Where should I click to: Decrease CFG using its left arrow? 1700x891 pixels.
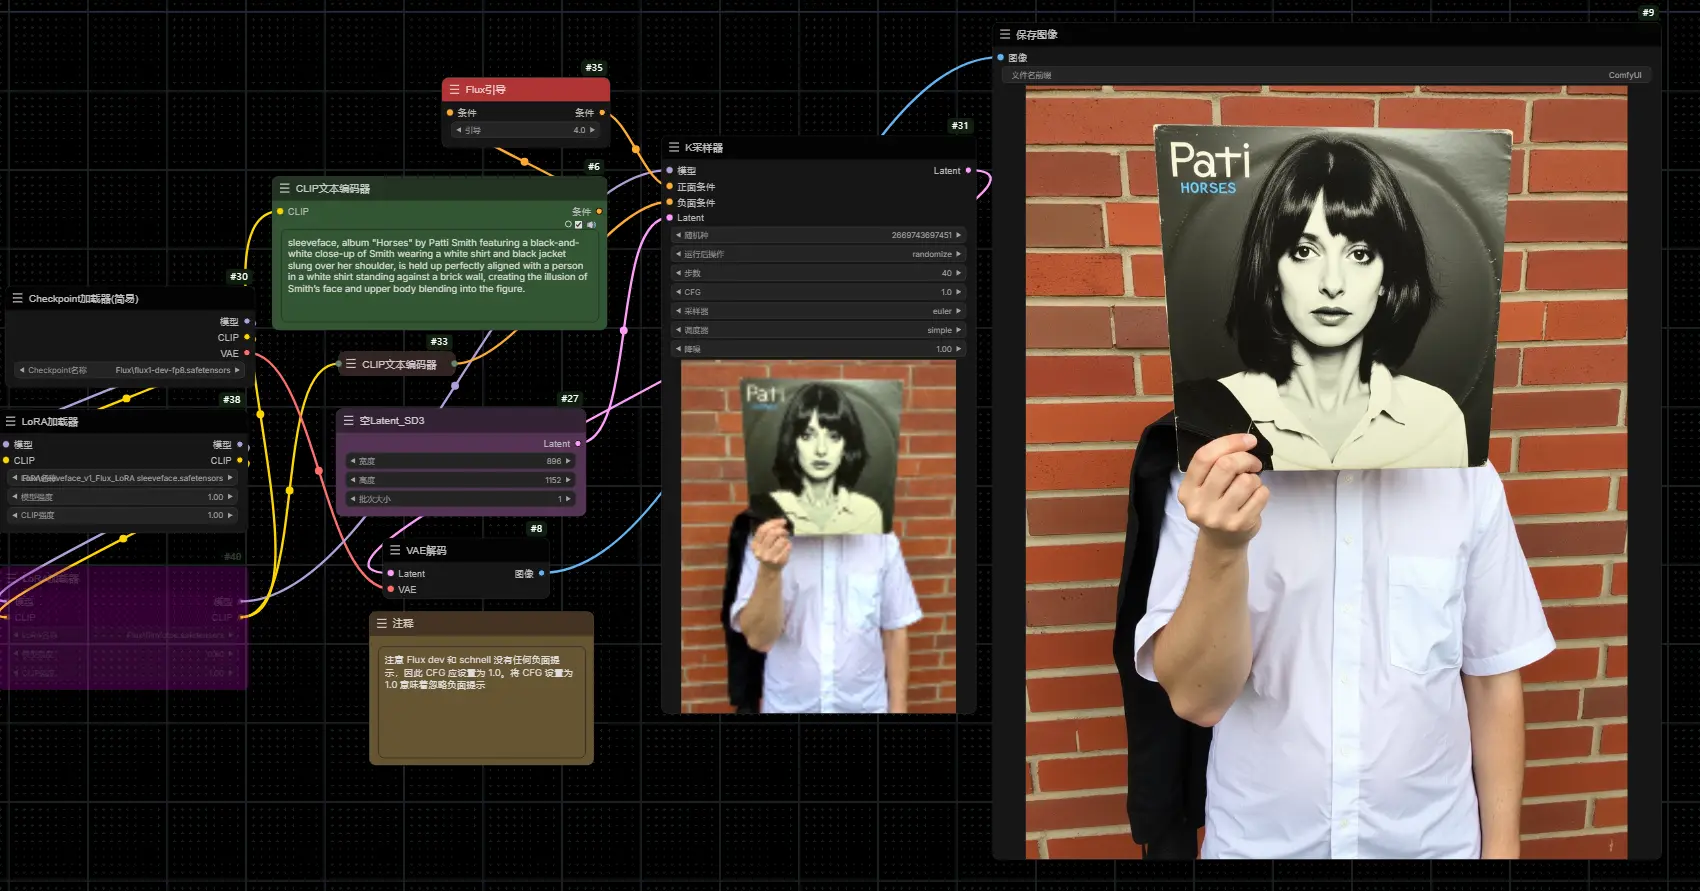679,292
